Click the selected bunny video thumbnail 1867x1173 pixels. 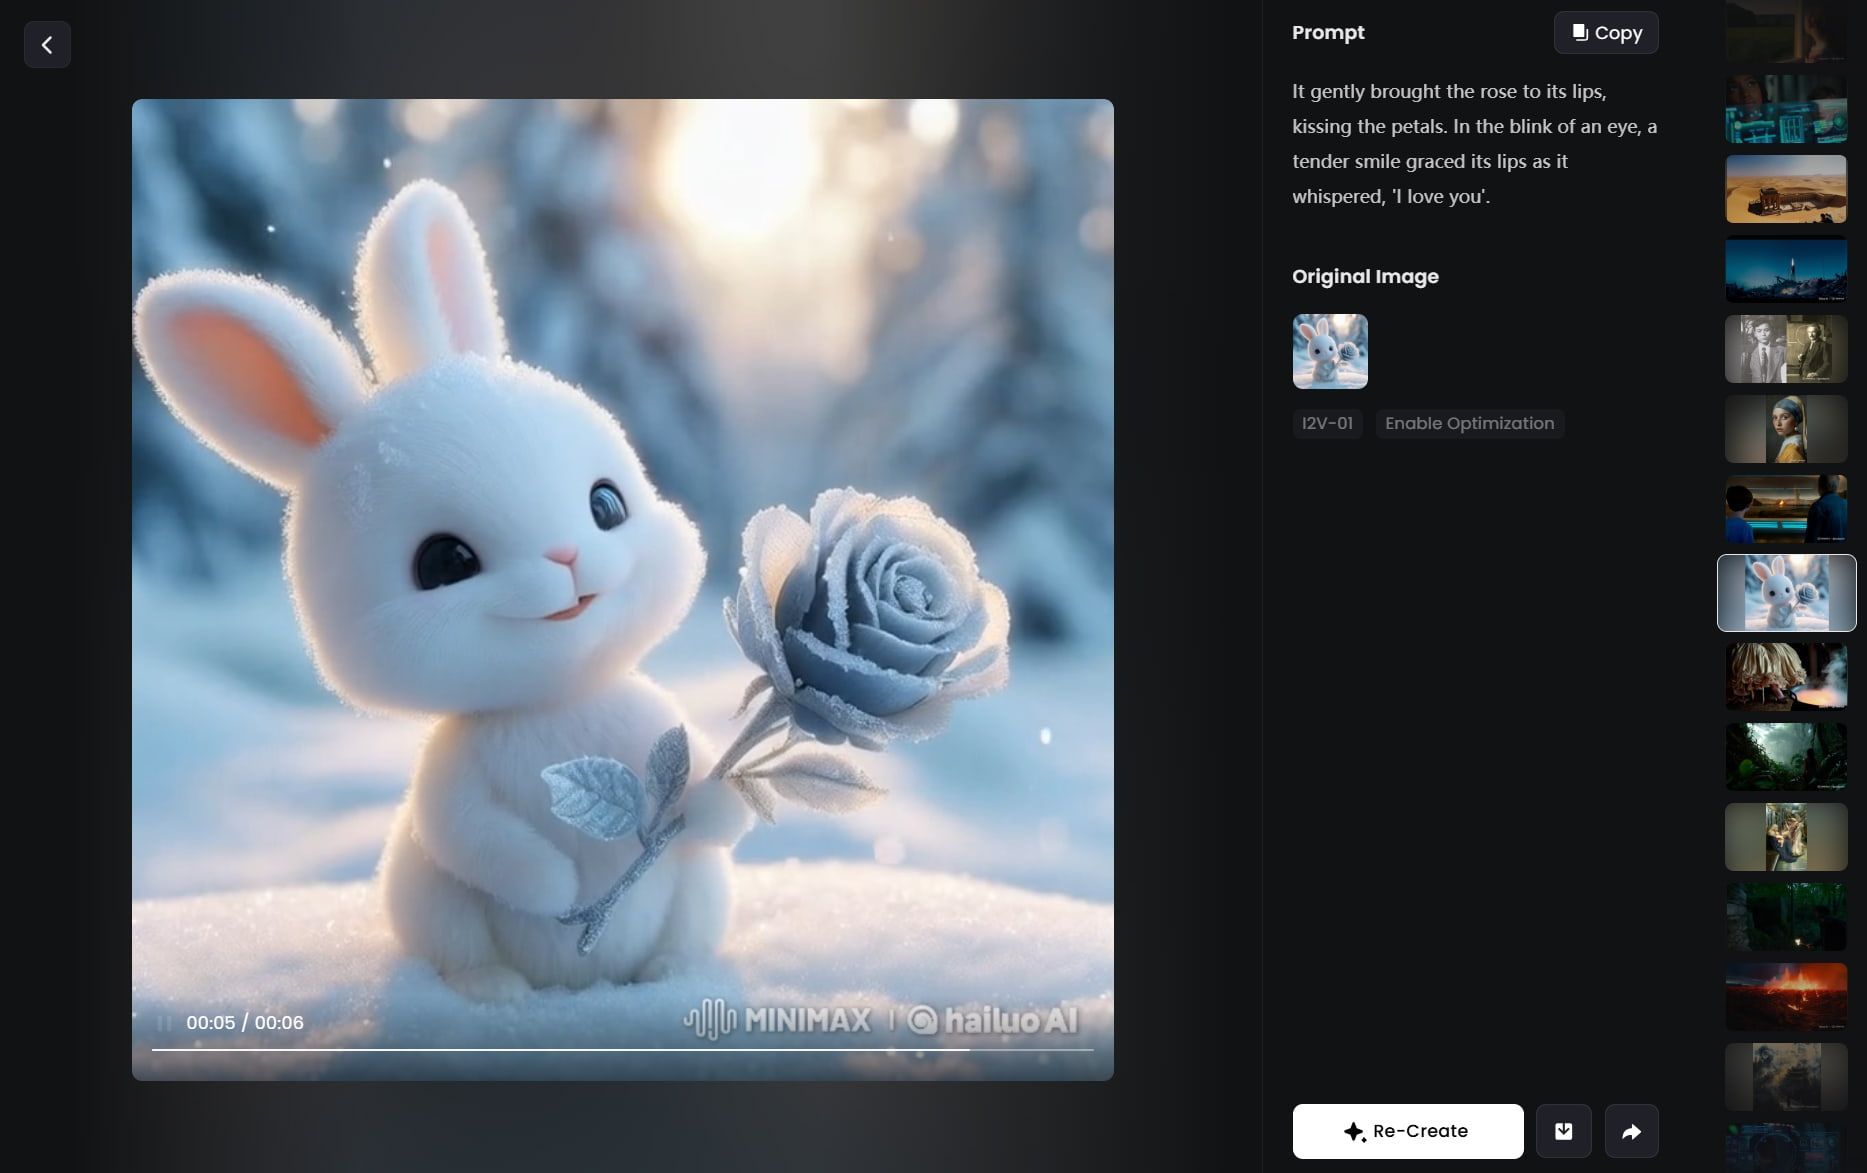coord(1785,593)
